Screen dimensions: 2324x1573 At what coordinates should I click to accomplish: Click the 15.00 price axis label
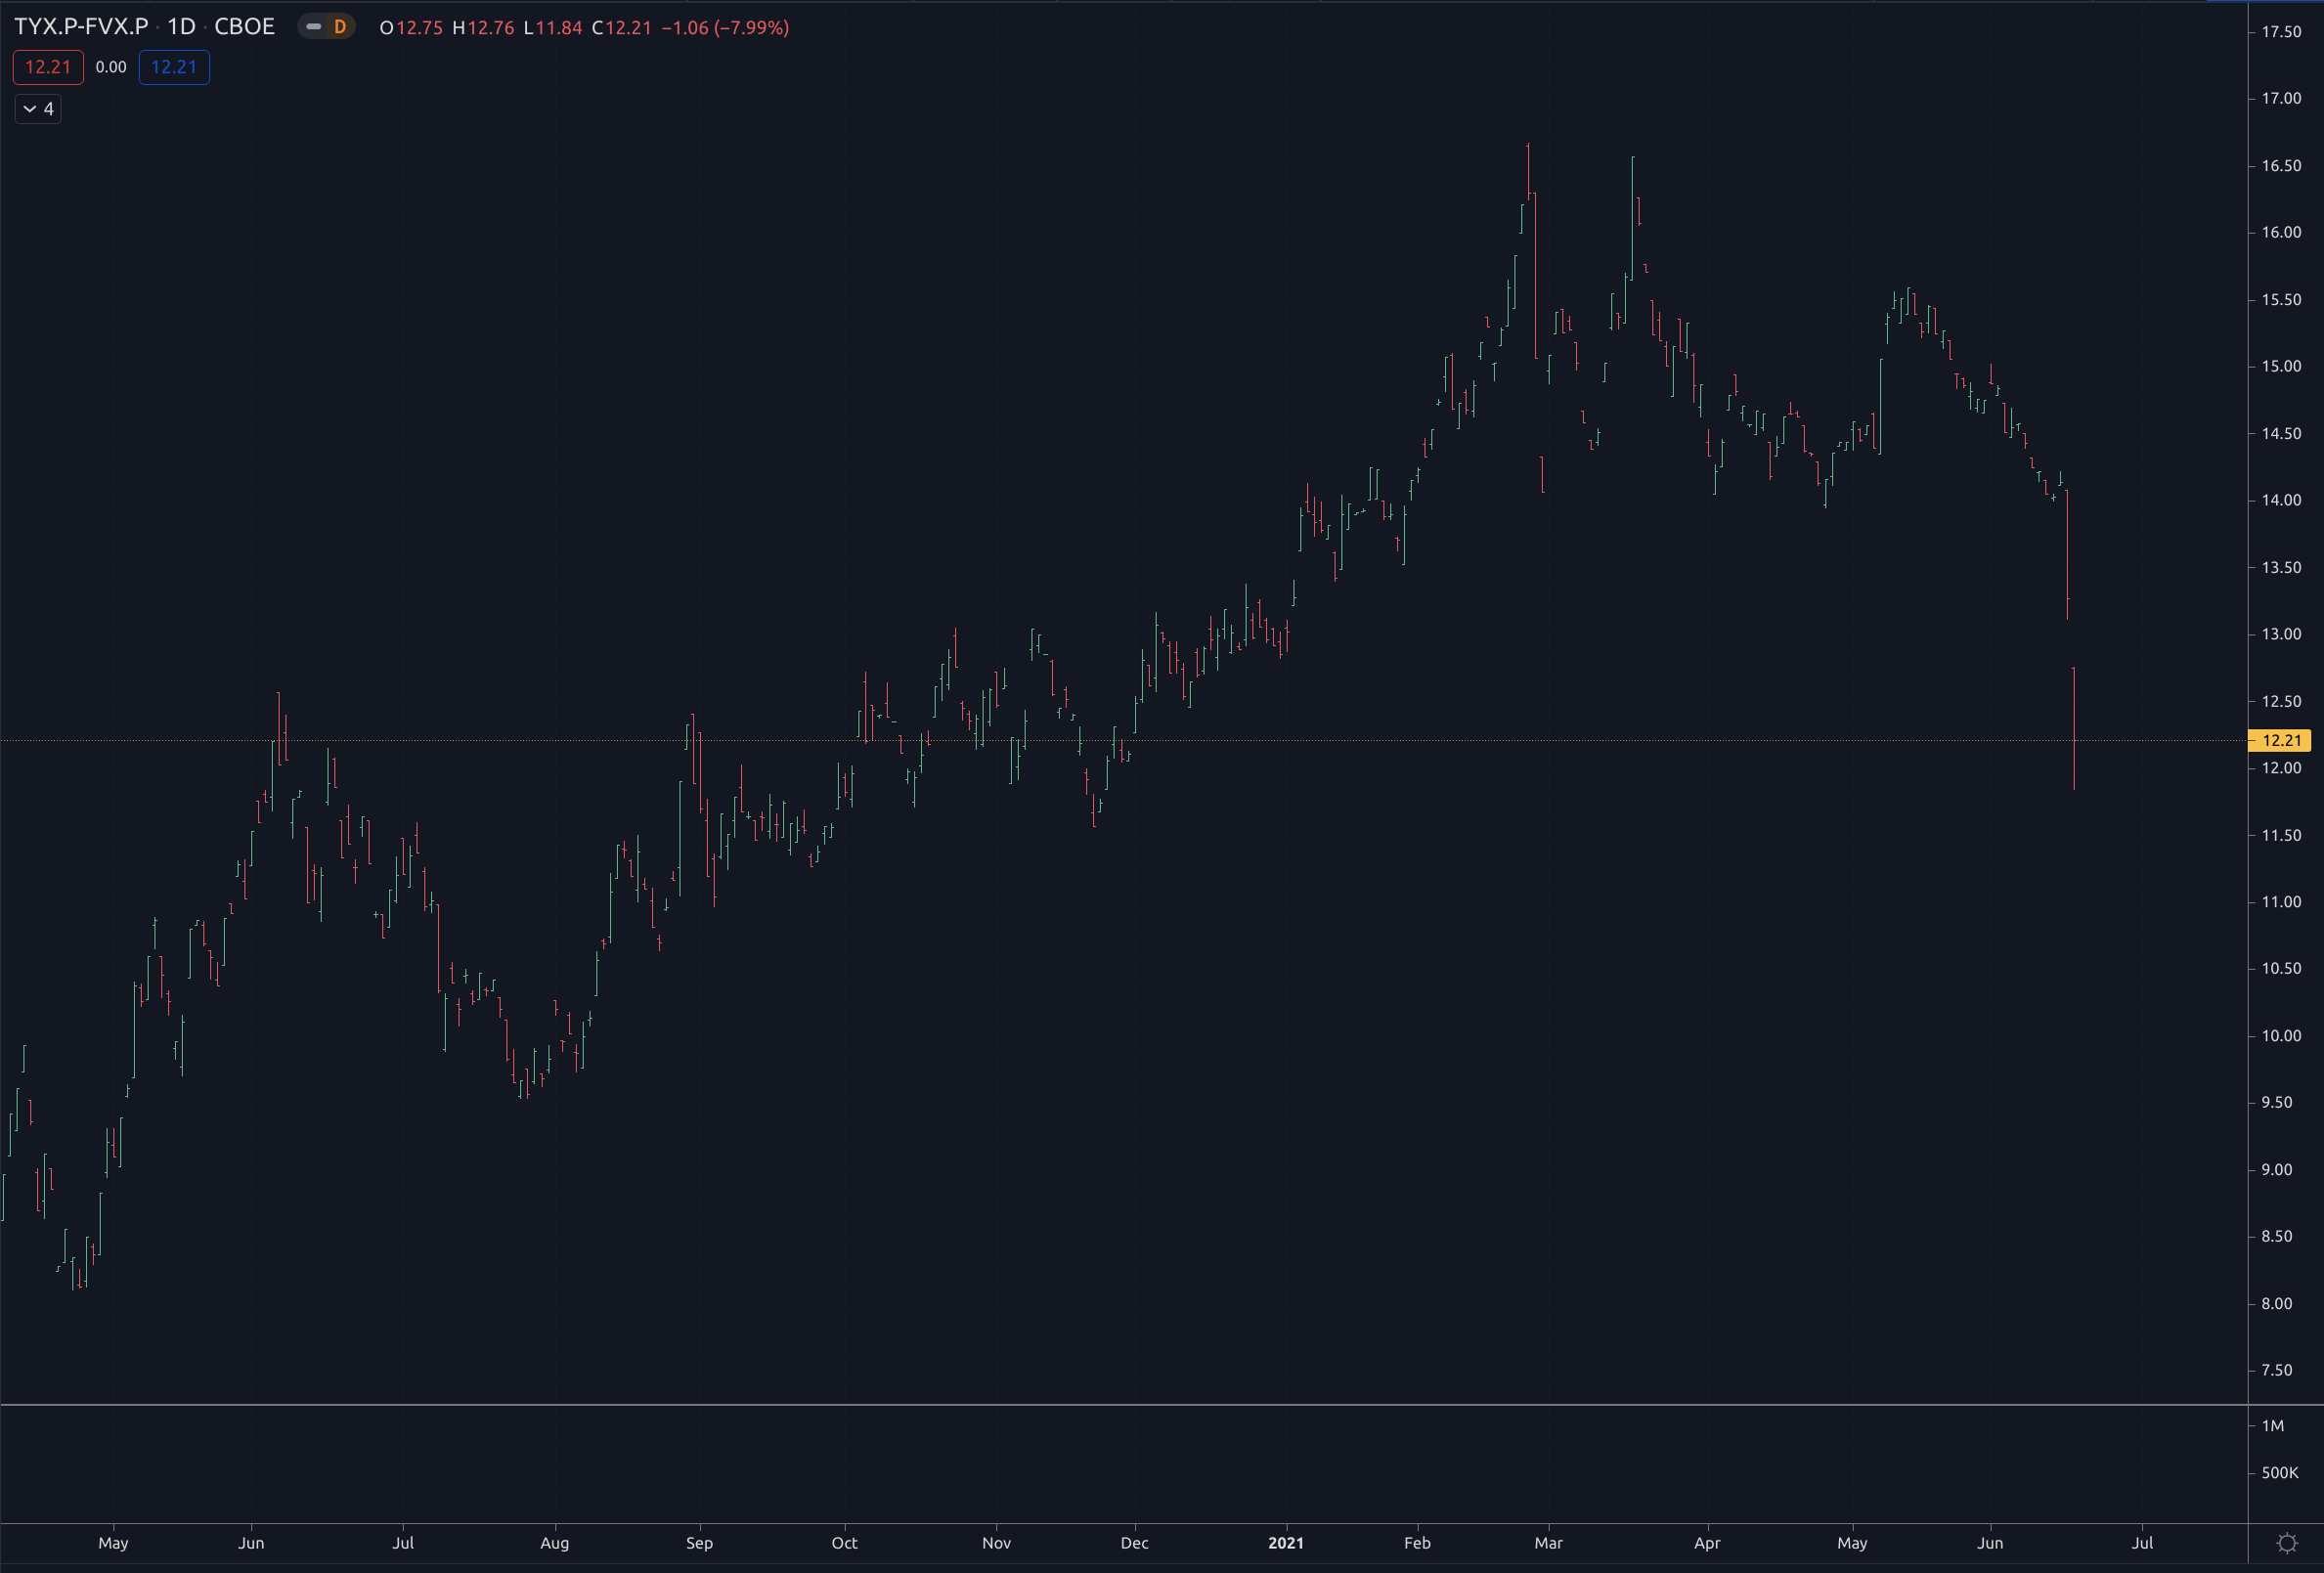pos(2281,366)
